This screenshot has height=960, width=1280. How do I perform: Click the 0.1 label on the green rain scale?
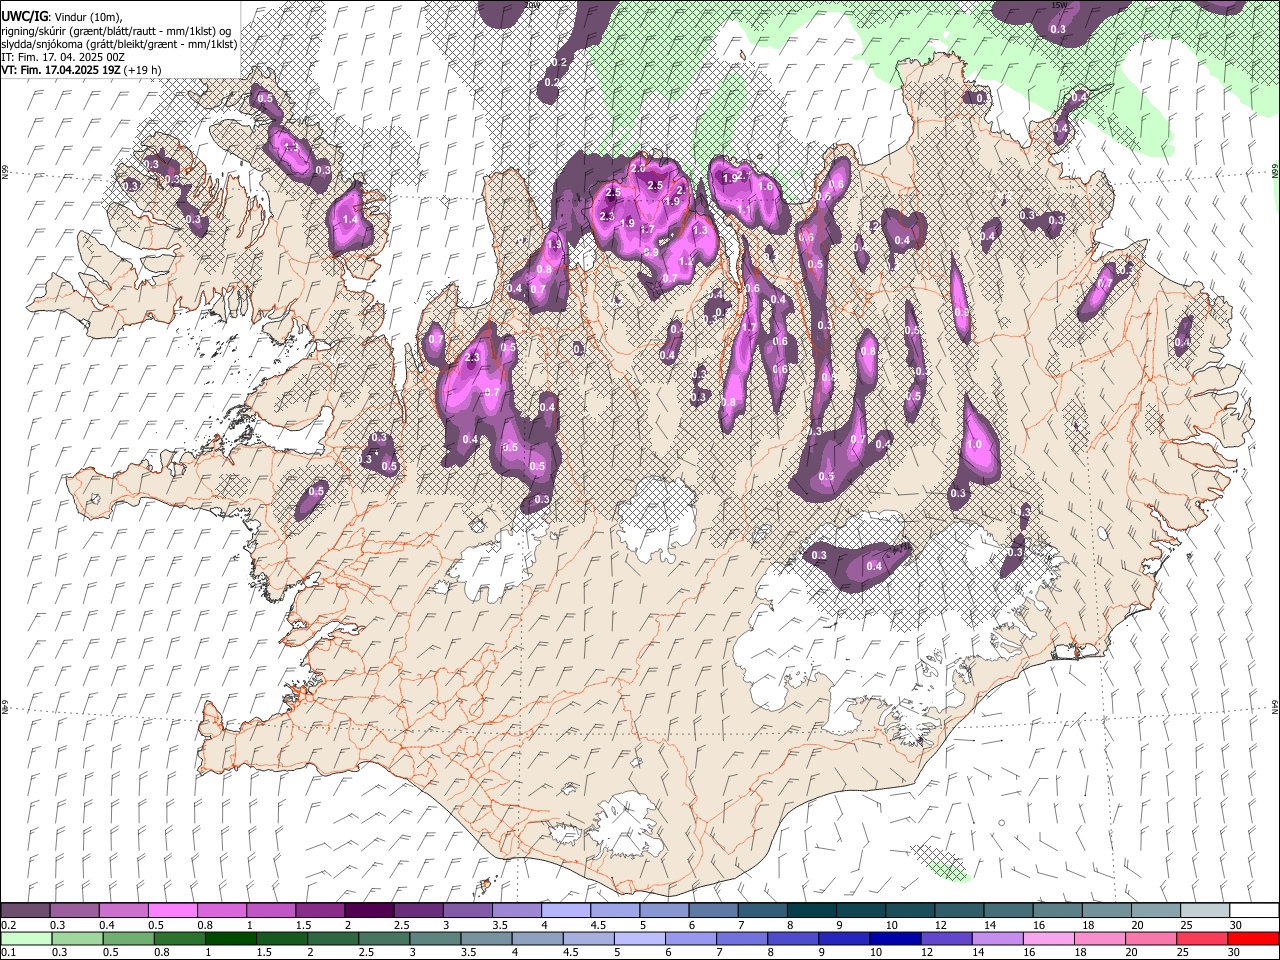8,952
